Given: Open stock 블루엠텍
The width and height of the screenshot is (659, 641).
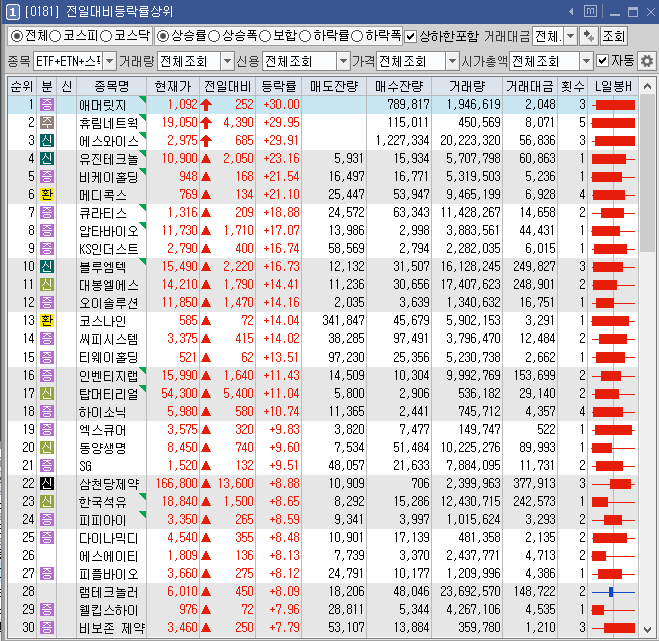Looking at the screenshot, I should click(102, 267).
